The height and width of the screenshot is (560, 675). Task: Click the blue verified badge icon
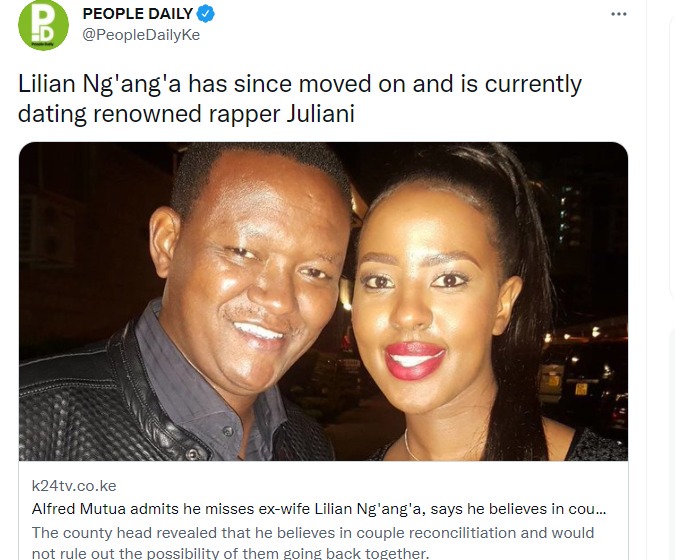(x=205, y=14)
